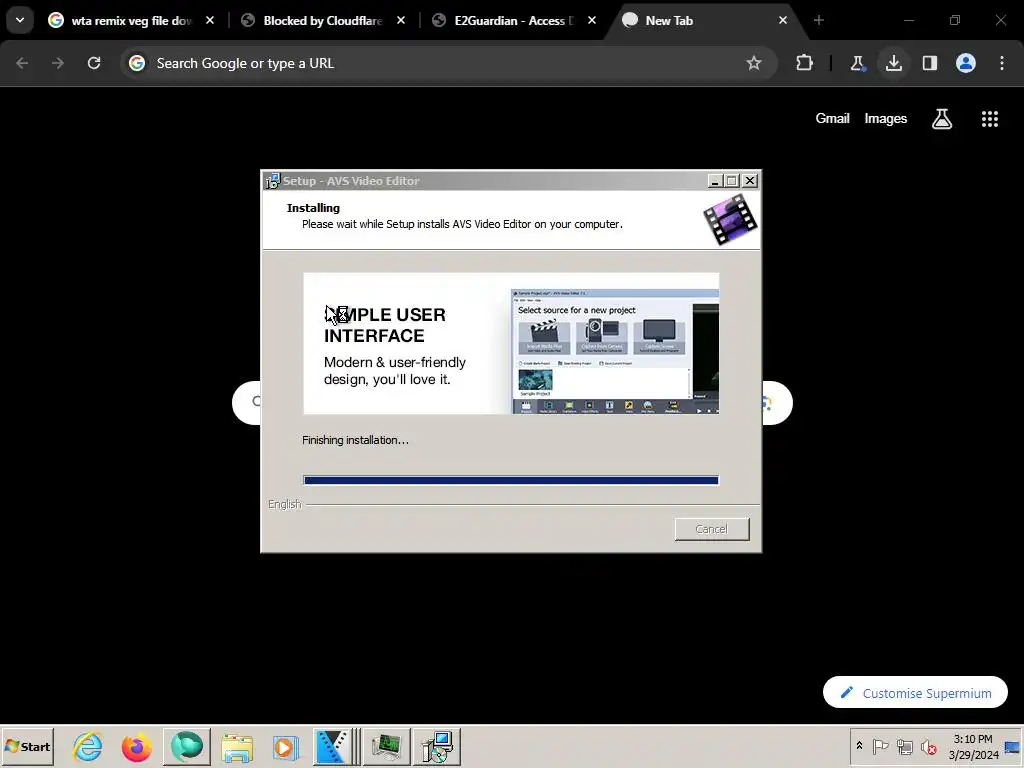This screenshot has height=768, width=1024.
Task: Launch Internet Explorer from the taskbar
Action: [88, 746]
